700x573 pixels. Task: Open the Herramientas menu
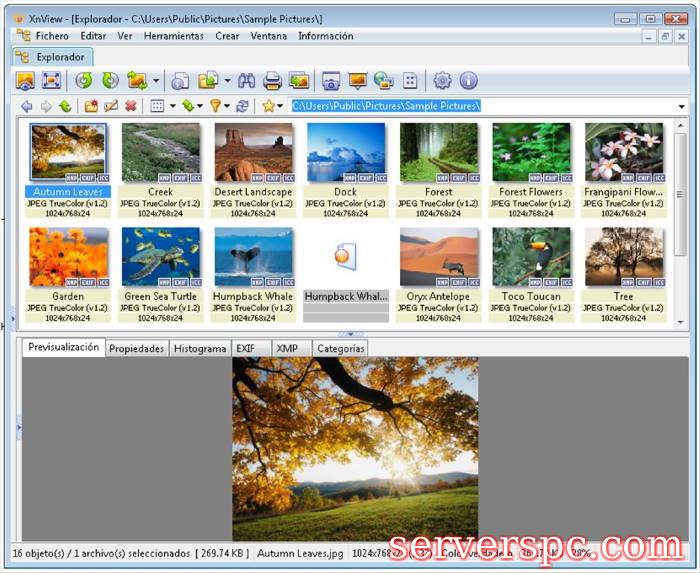coord(173,36)
